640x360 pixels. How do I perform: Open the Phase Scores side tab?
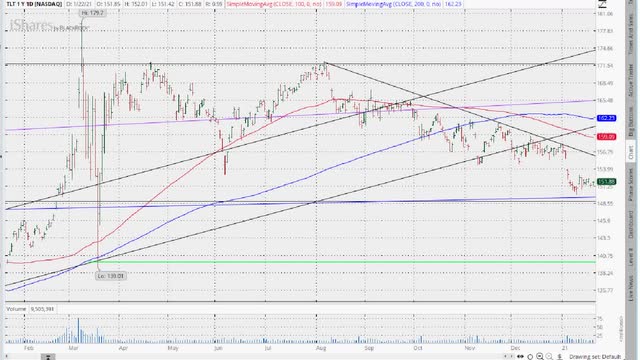pos(631,184)
